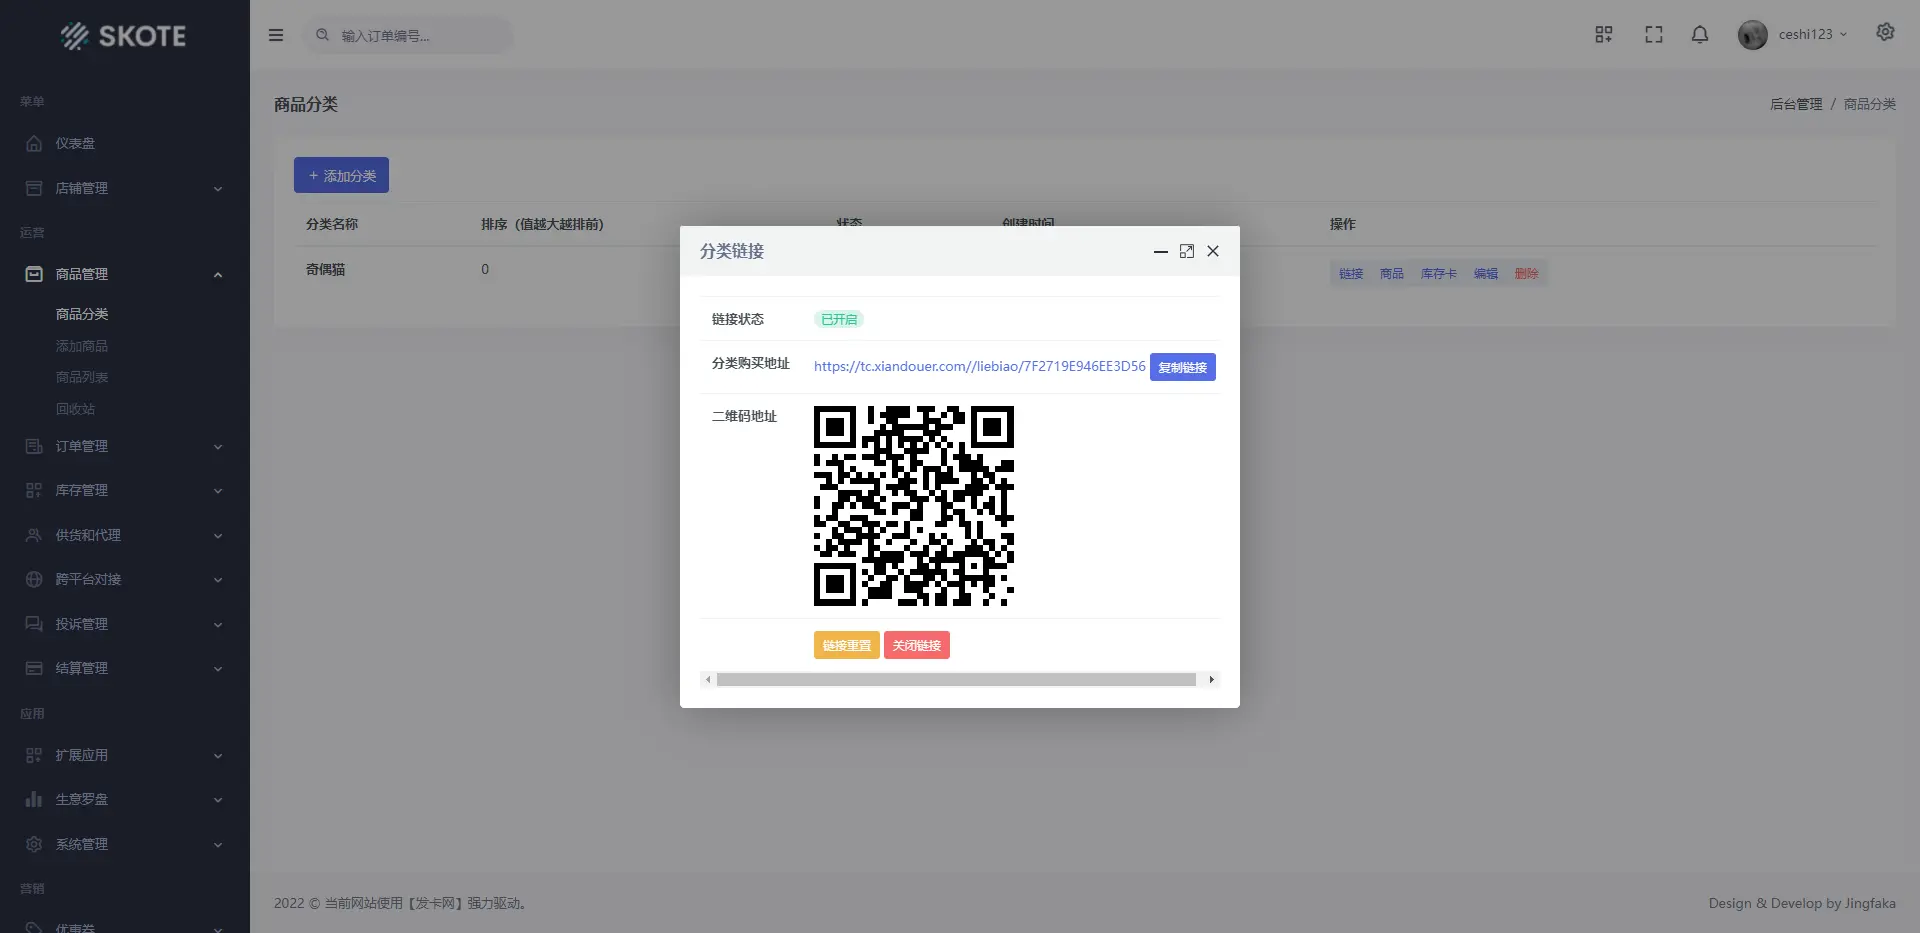Click the user avatar picture

1753,35
